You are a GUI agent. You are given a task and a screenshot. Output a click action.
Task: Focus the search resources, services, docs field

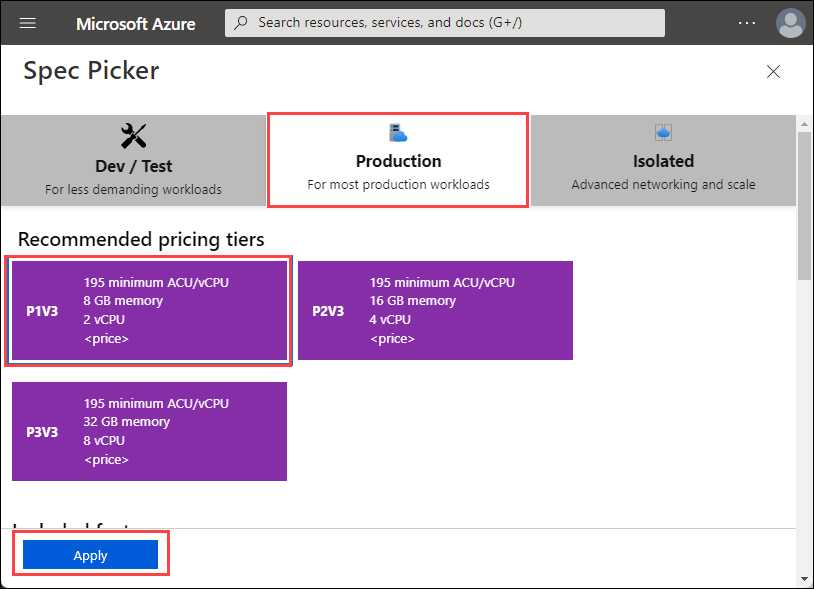pyautogui.click(x=444, y=23)
